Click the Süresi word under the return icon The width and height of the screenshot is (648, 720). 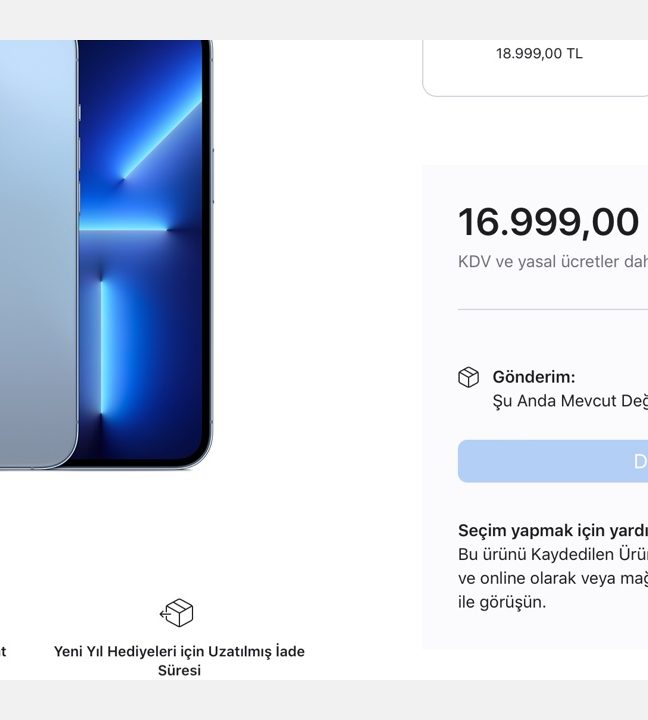pos(179,670)
